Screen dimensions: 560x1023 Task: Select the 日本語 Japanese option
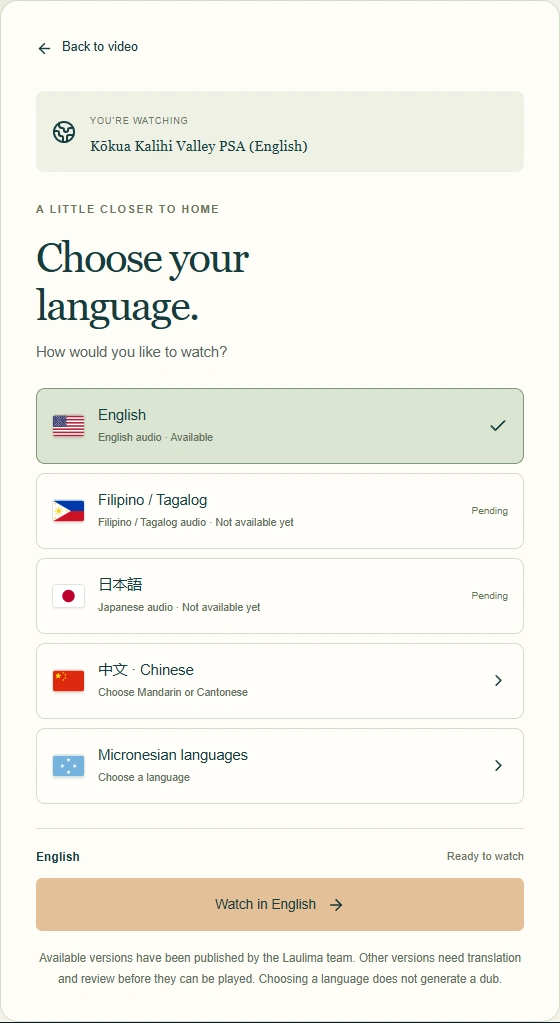[x=280, y=596]
